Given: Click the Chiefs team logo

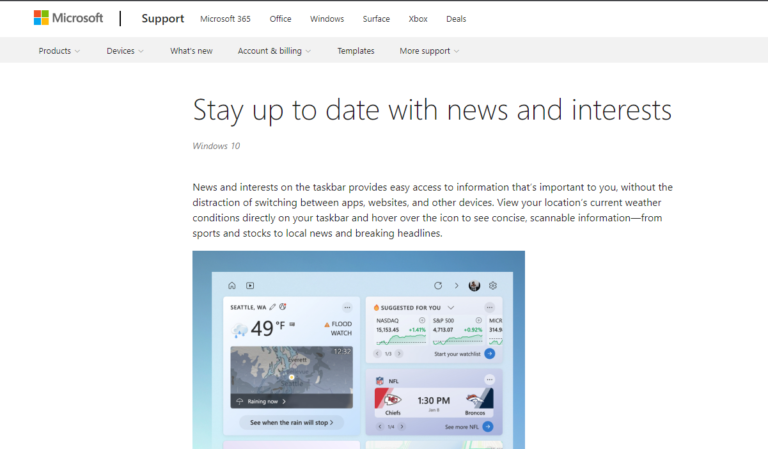Looking at the screenshot, I should (x=392, y=400).
